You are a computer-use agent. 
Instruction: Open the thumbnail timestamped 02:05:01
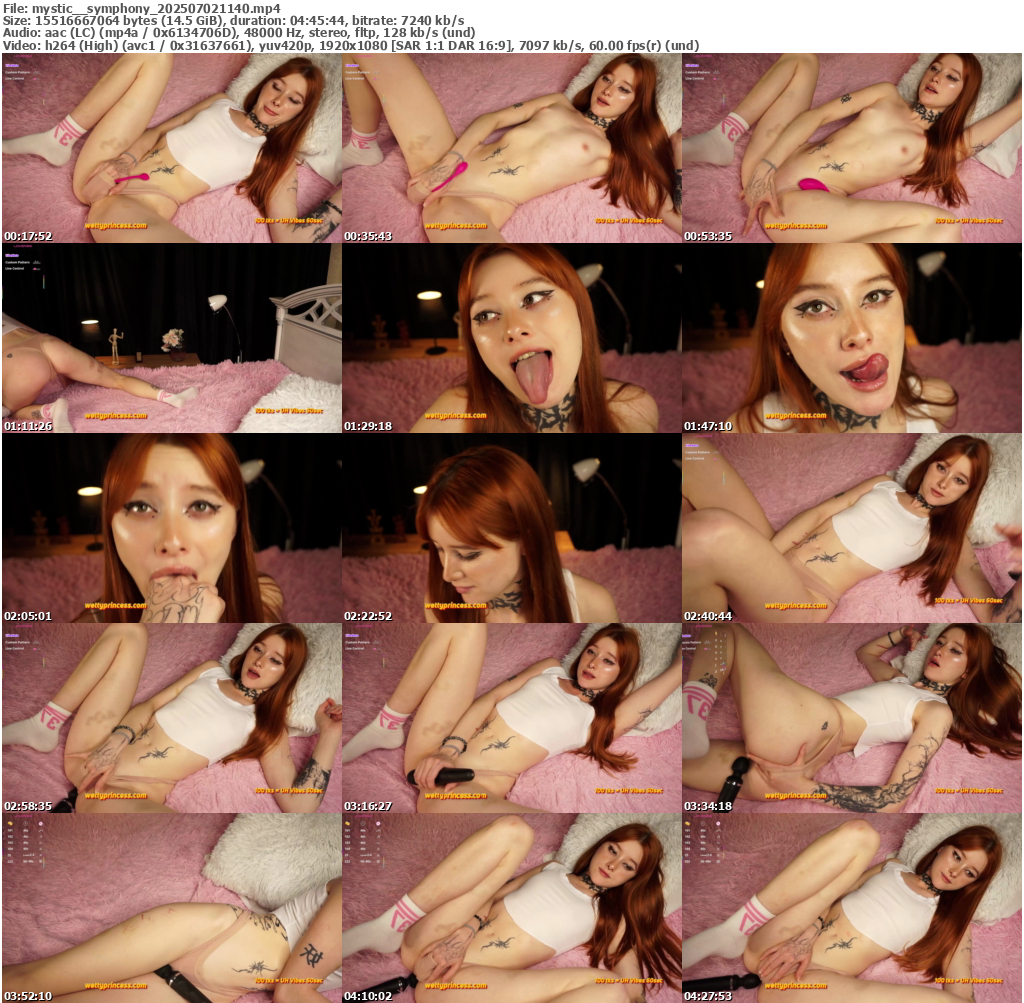(171, 528)
